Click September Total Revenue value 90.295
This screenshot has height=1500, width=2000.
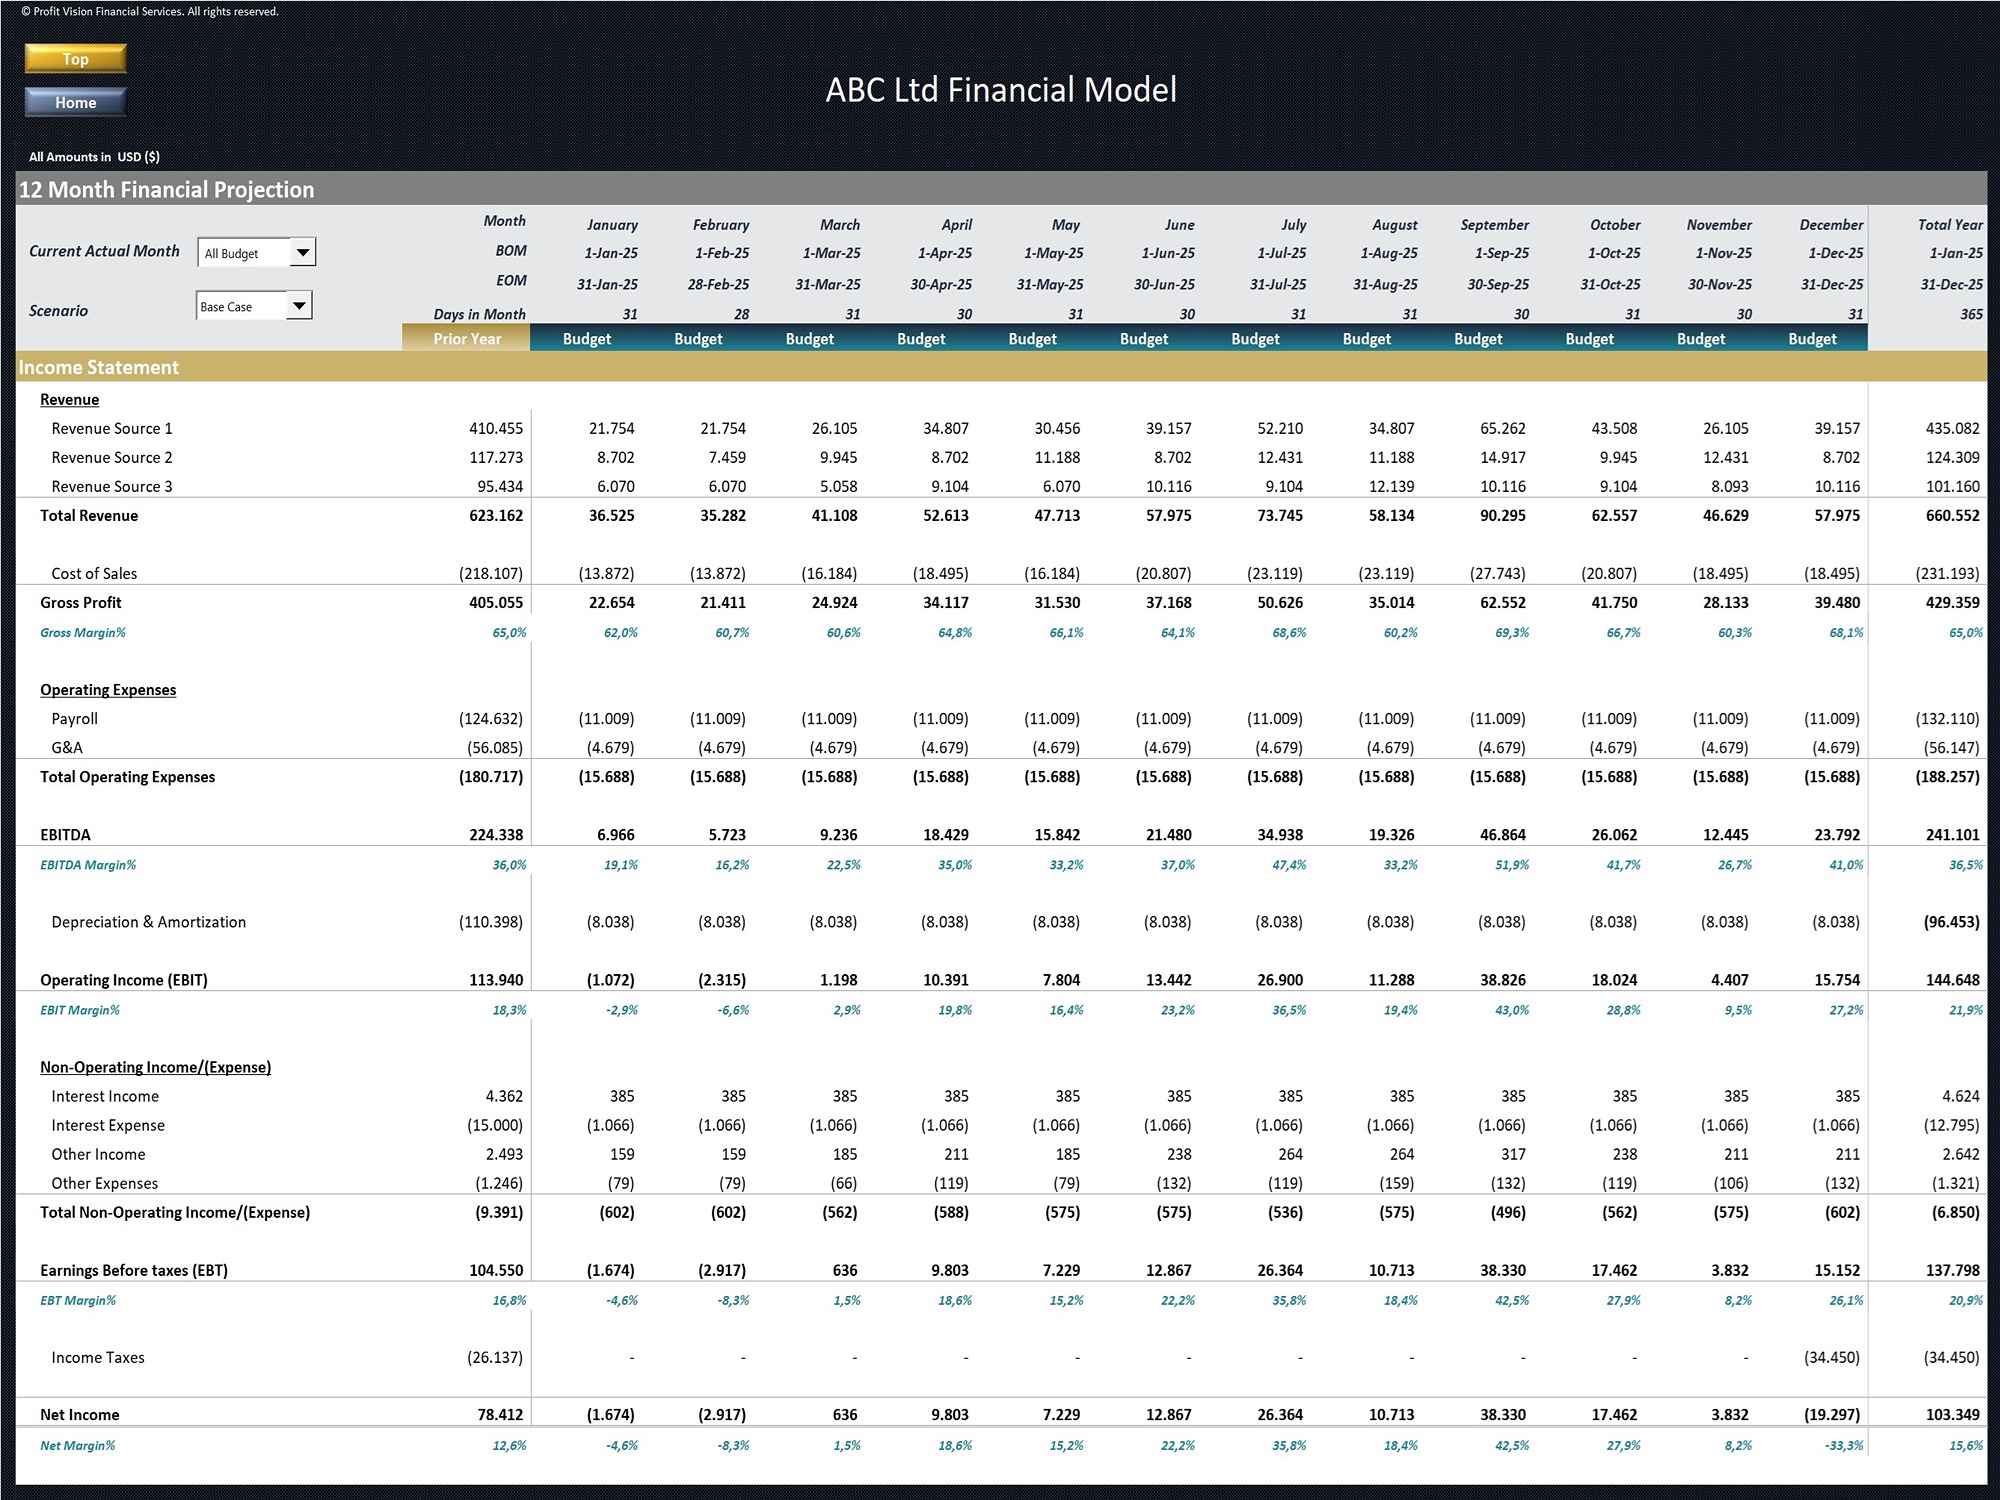click(1503, 516)
